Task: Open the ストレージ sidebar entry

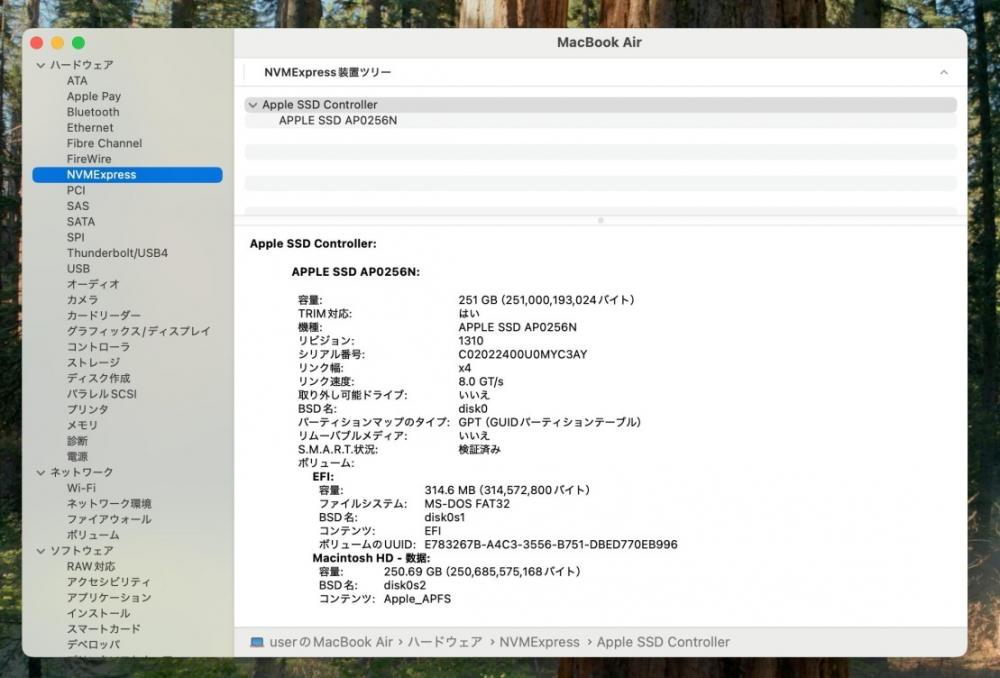Action: (93, 362)
